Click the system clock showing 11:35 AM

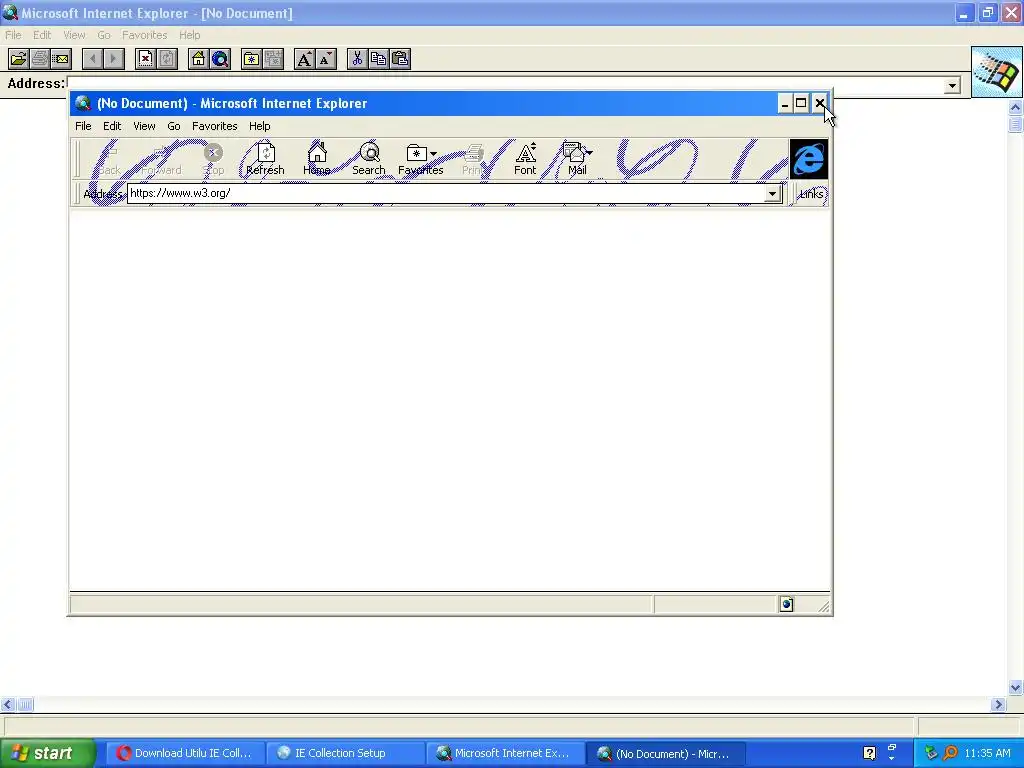[x=987, y=753]
